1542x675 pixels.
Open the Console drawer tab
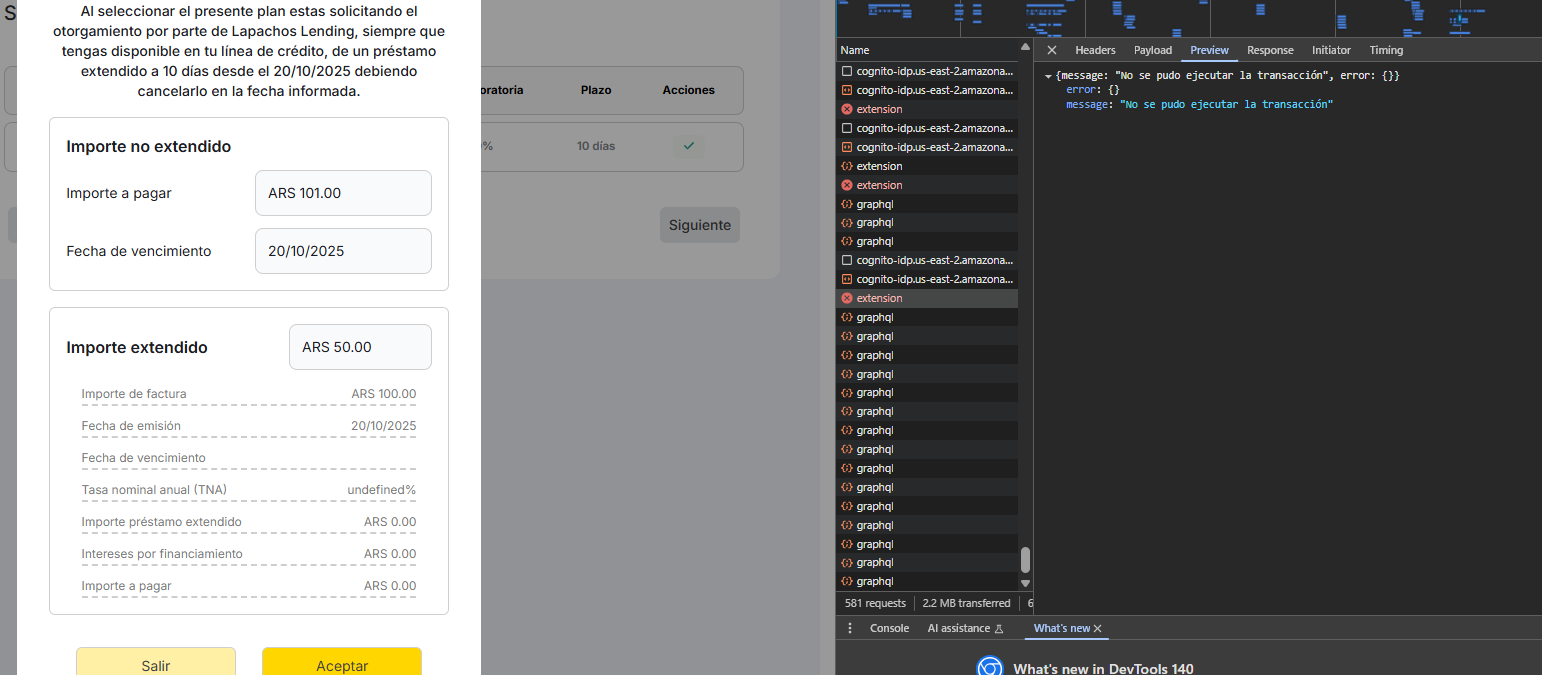coord(889,628)
